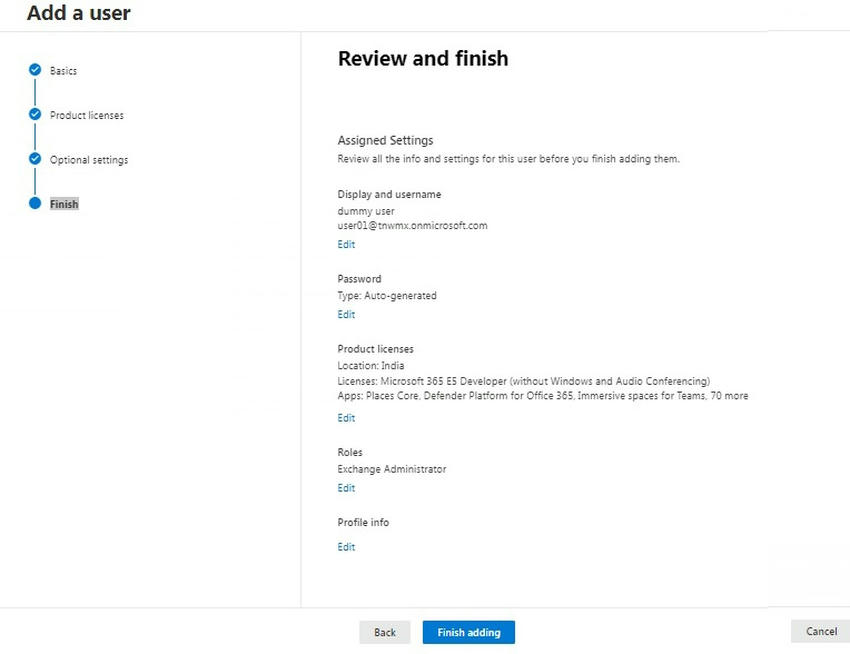Click the Finish step blue dot indicator
Screen dimensions: 850x654
point(37,203)
